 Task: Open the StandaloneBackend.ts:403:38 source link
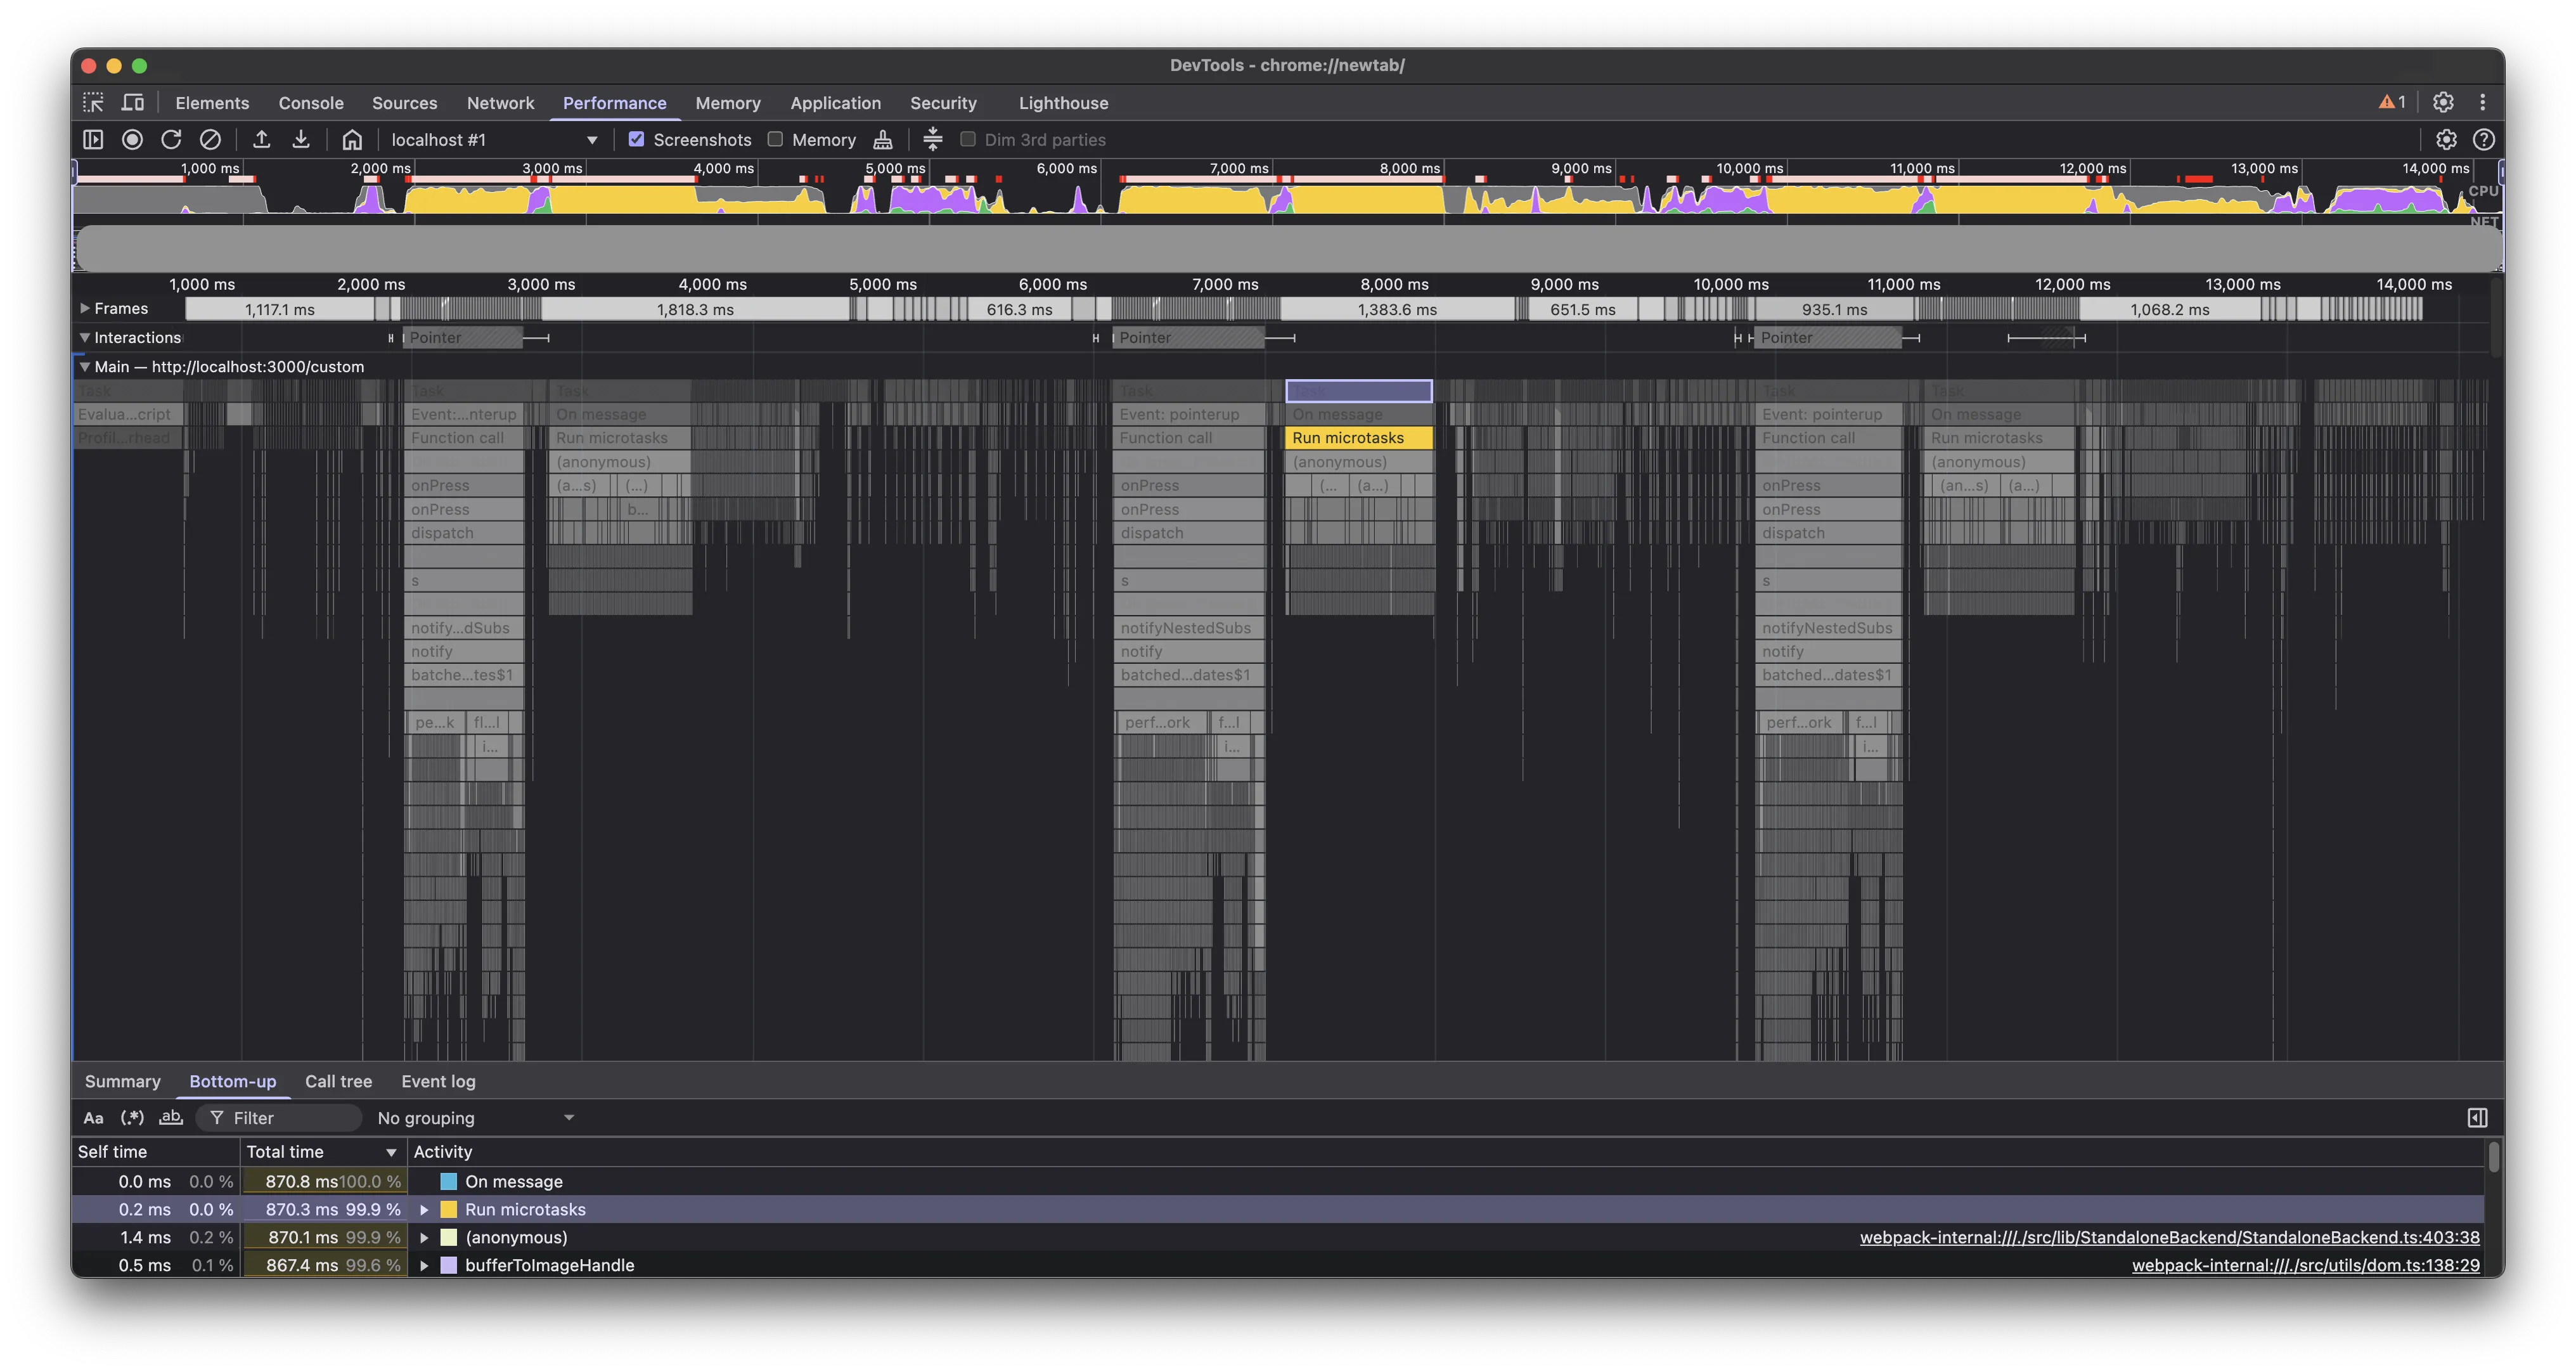[x=2169, y=1237]
